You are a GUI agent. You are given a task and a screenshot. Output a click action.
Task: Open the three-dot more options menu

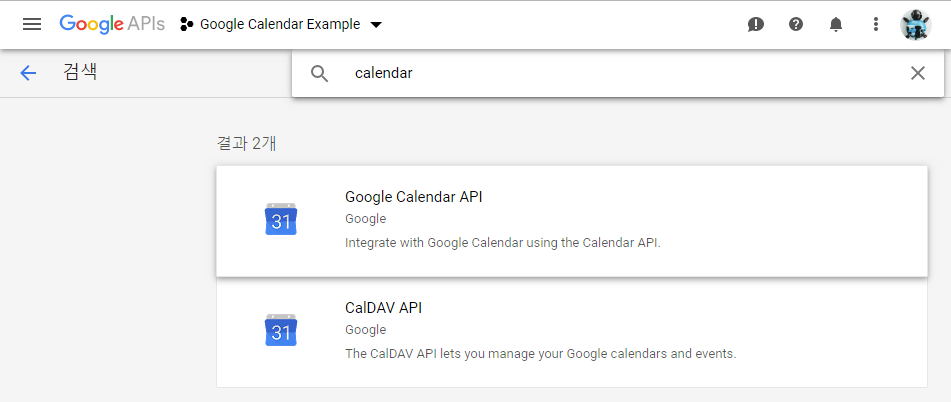coord(875,24)
